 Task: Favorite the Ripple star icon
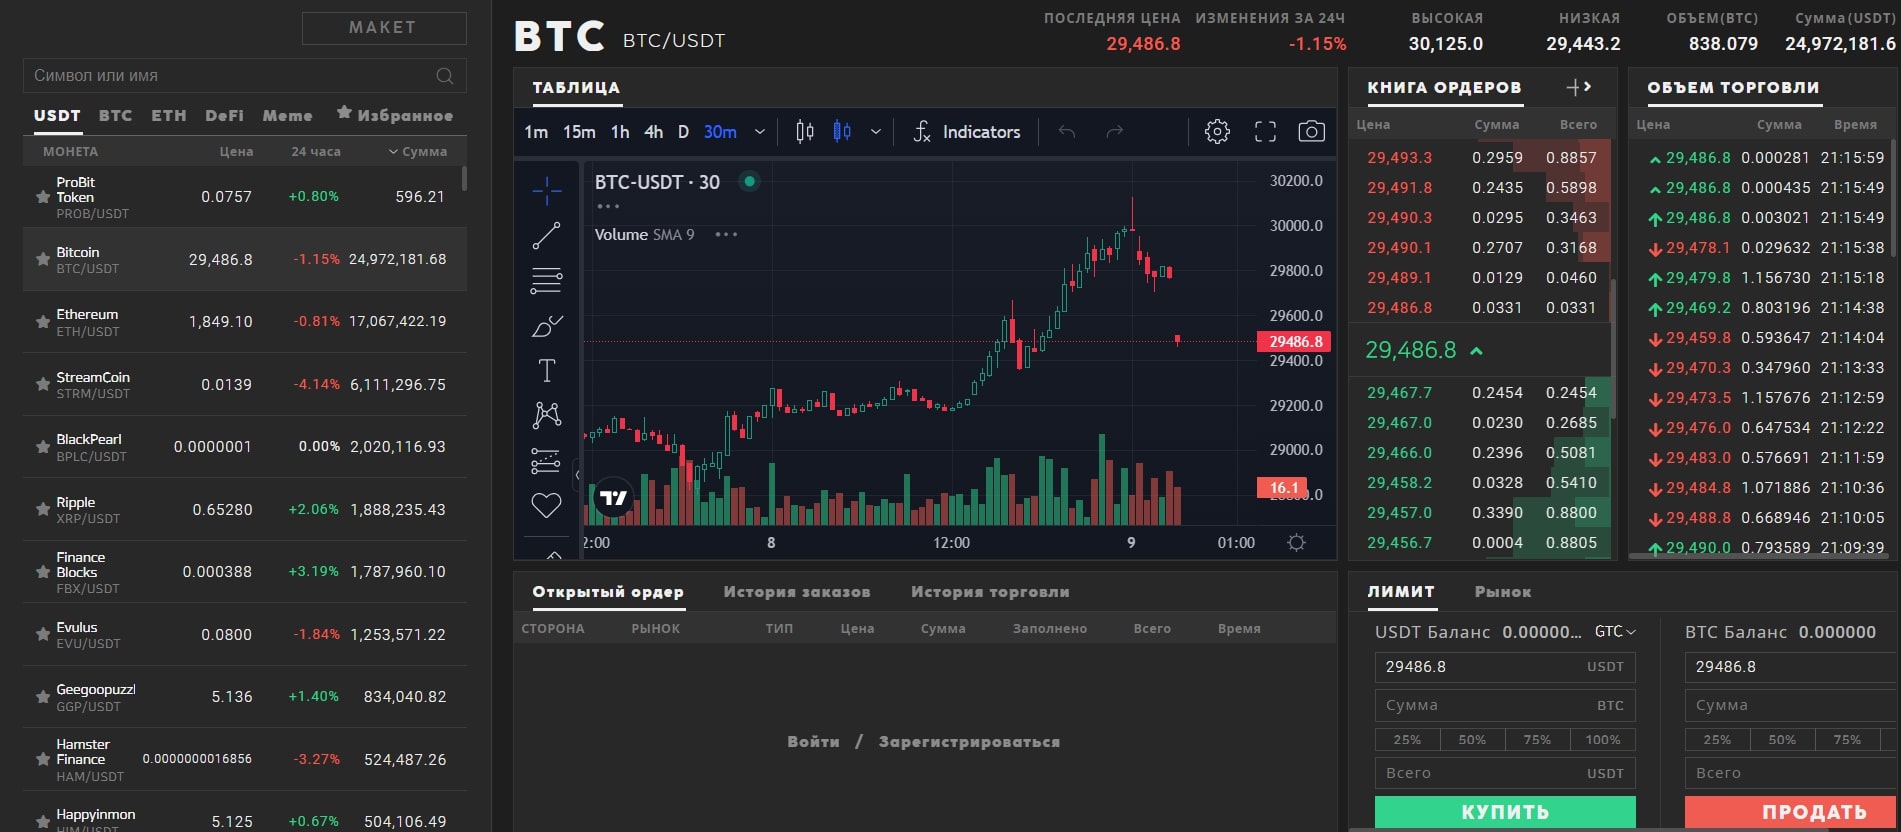(x=42, y=510)
